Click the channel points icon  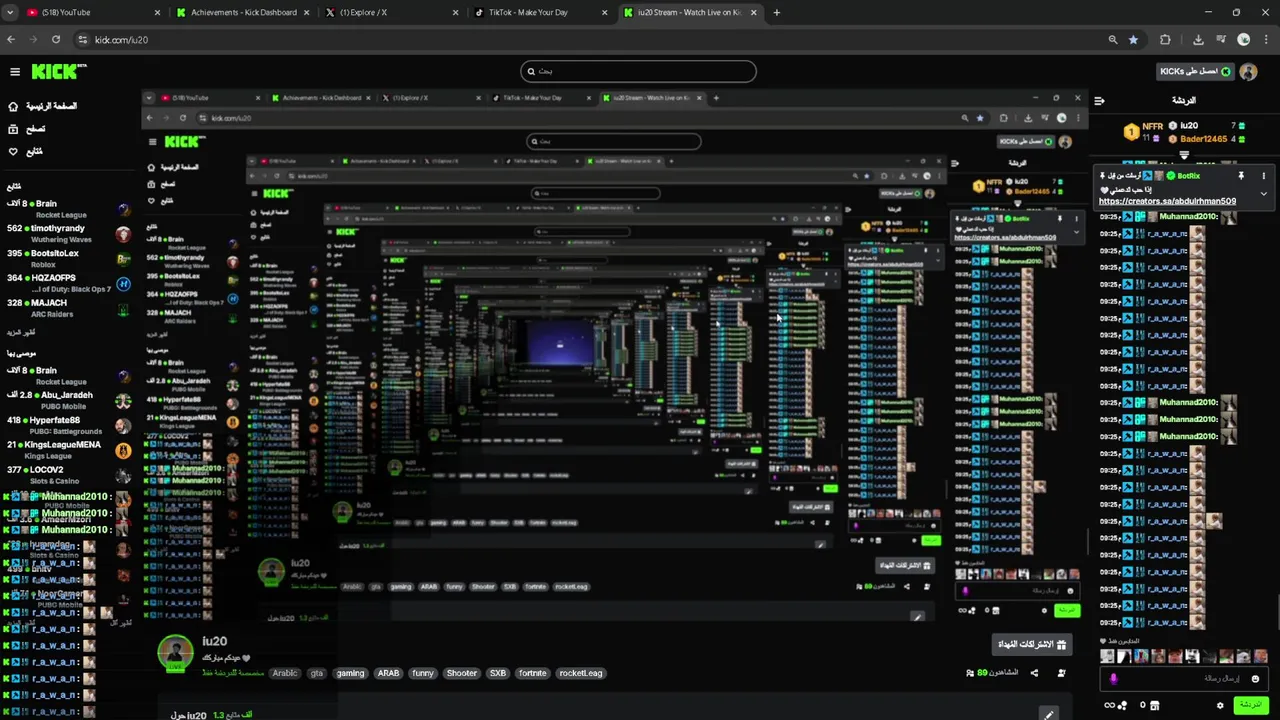click(1122, 705)
